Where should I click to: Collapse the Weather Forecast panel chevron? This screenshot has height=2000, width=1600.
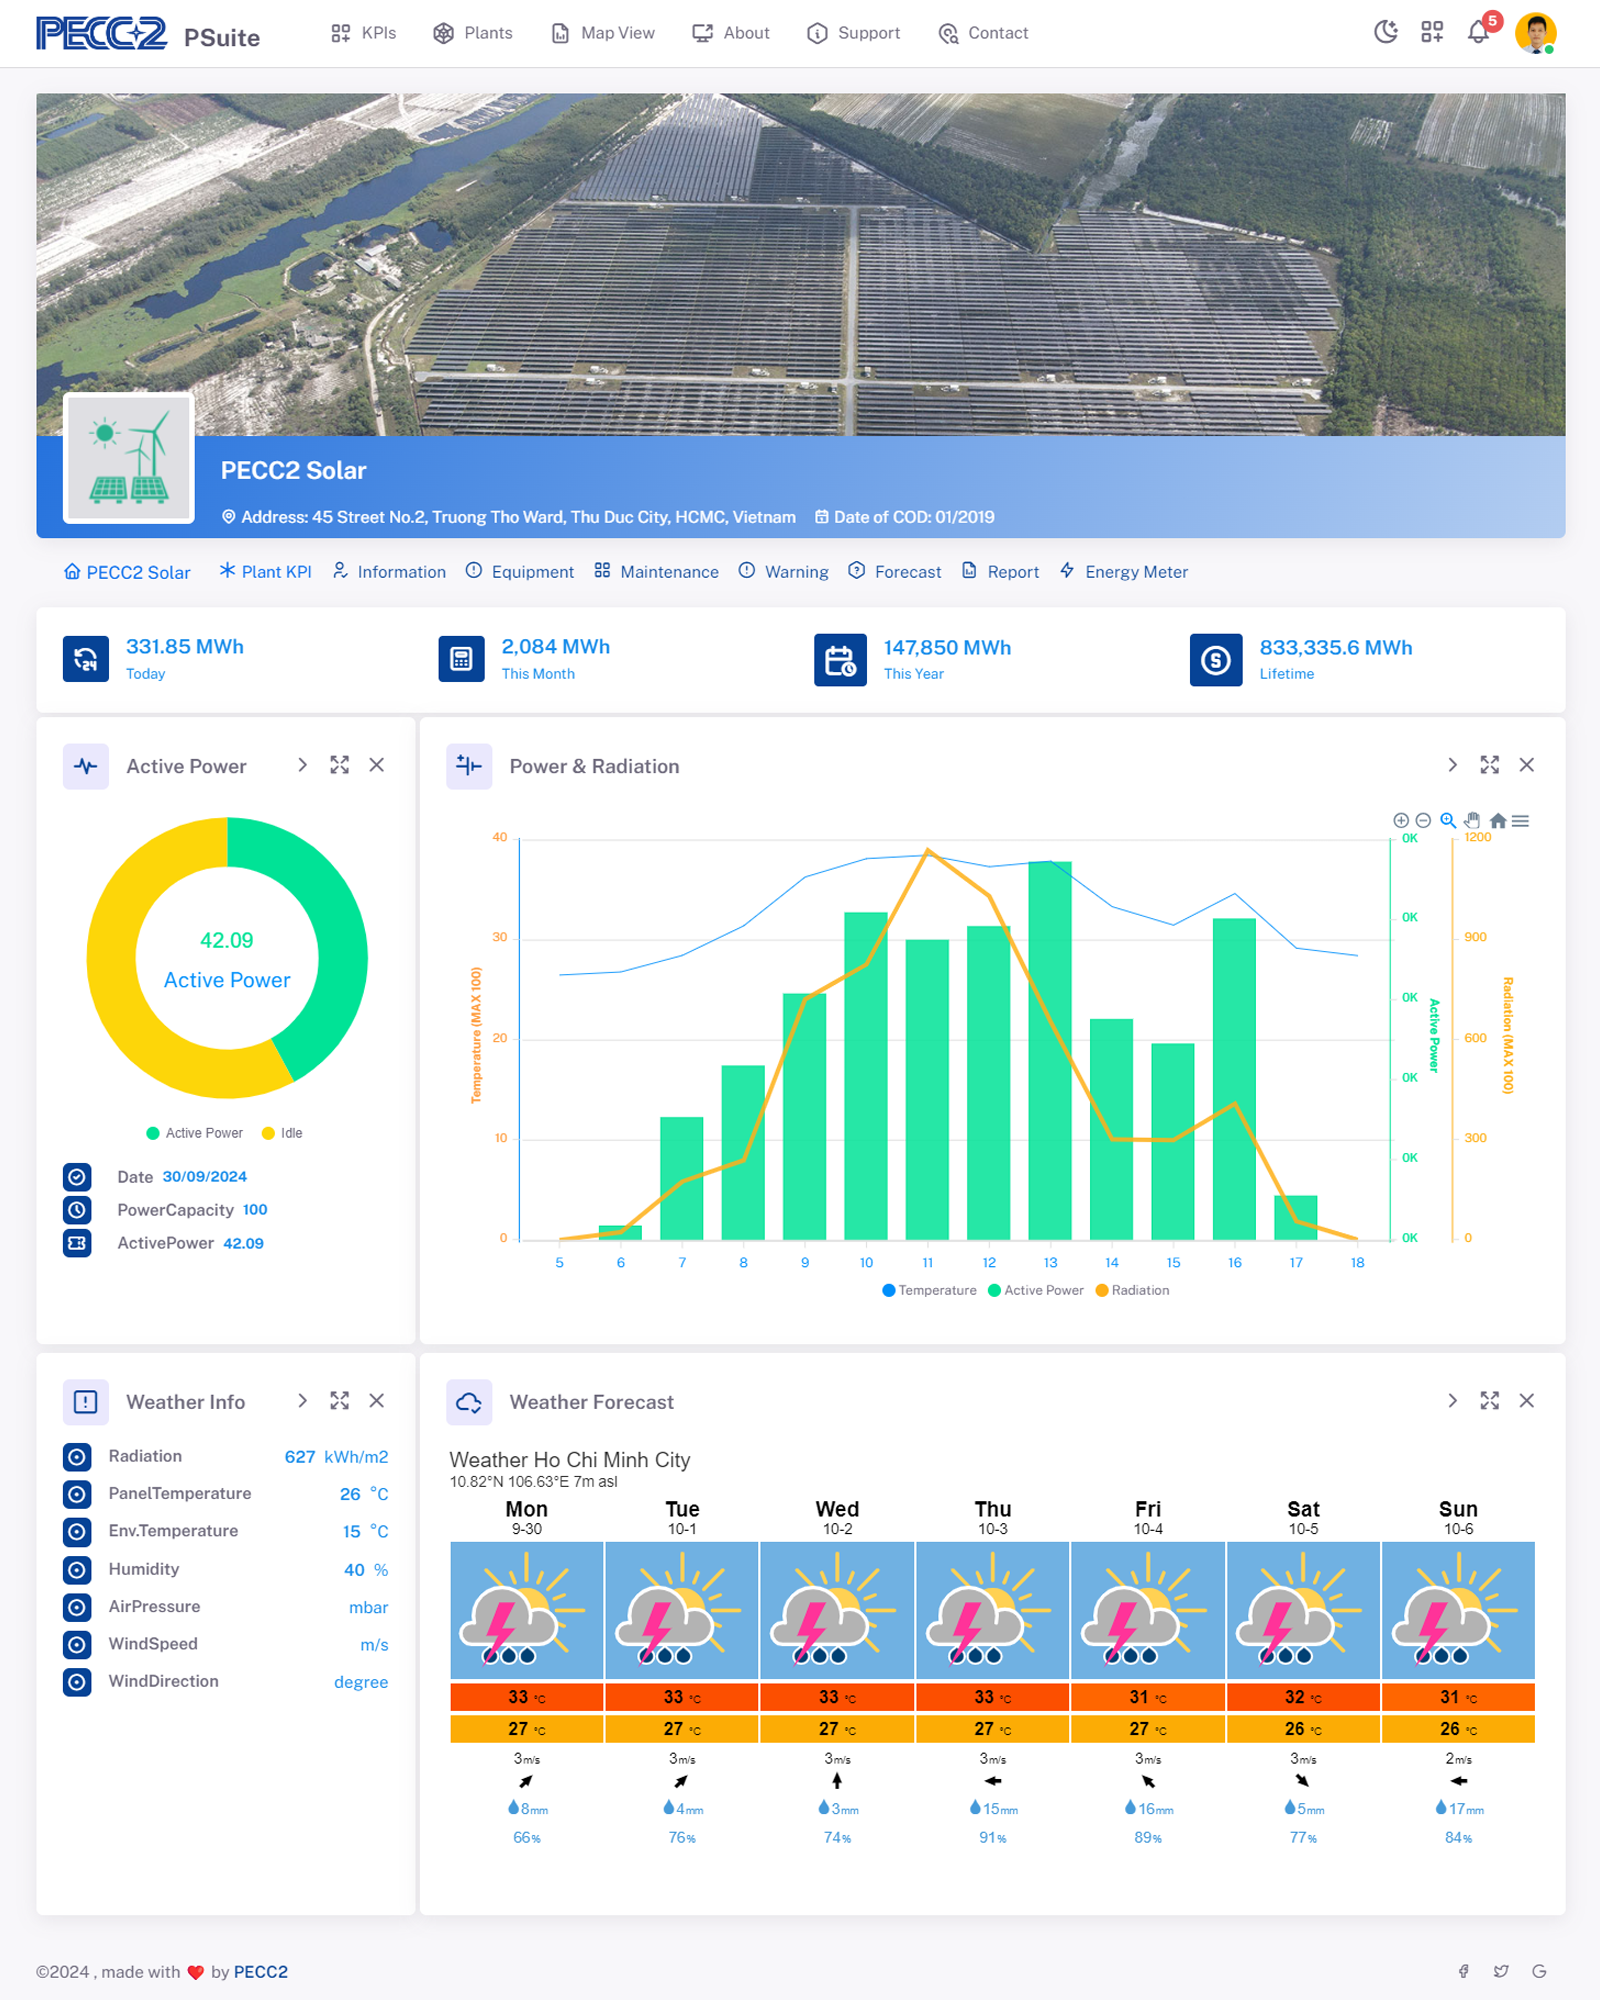[1452, 1401]
